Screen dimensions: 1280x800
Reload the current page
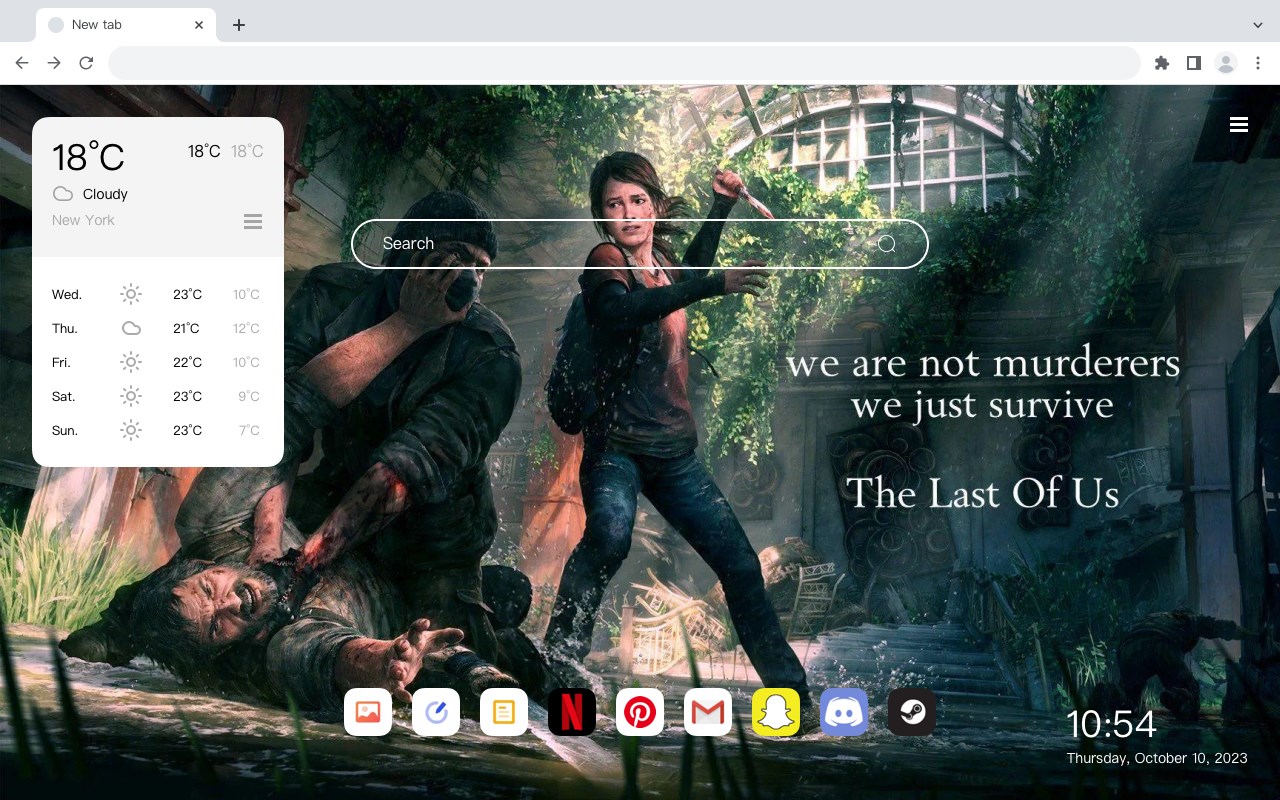(86, 63)
